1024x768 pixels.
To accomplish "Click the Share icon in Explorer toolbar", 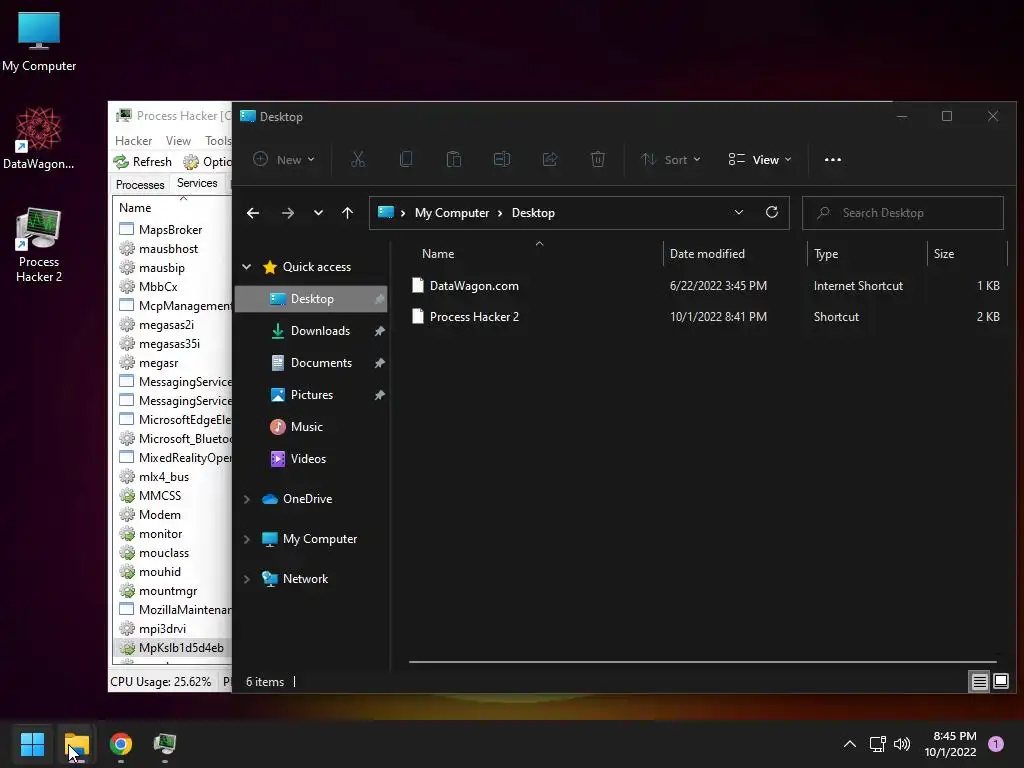I will coord(550,159).
